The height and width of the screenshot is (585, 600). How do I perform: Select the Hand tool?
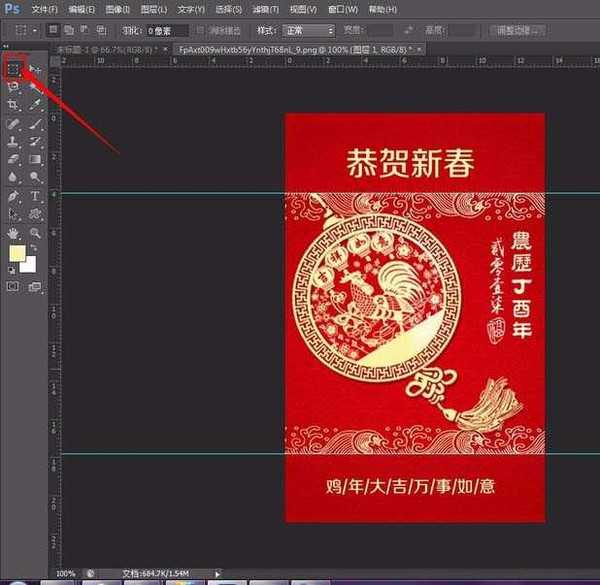(14, 232)
